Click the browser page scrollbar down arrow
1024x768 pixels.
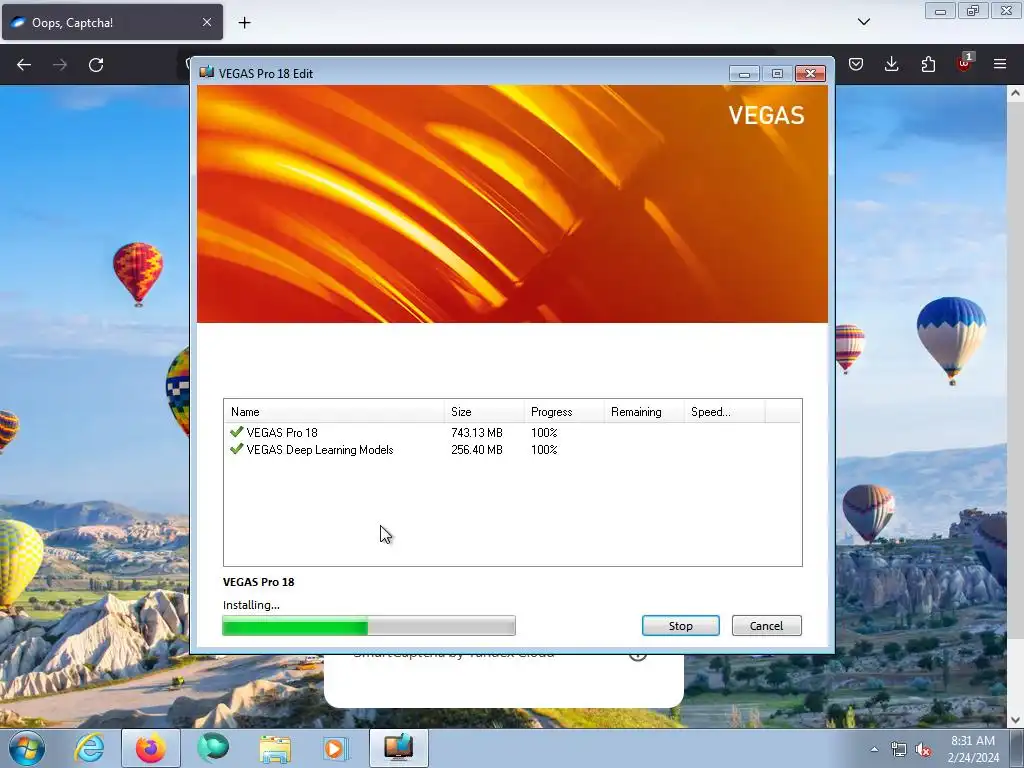point(1015,720)
